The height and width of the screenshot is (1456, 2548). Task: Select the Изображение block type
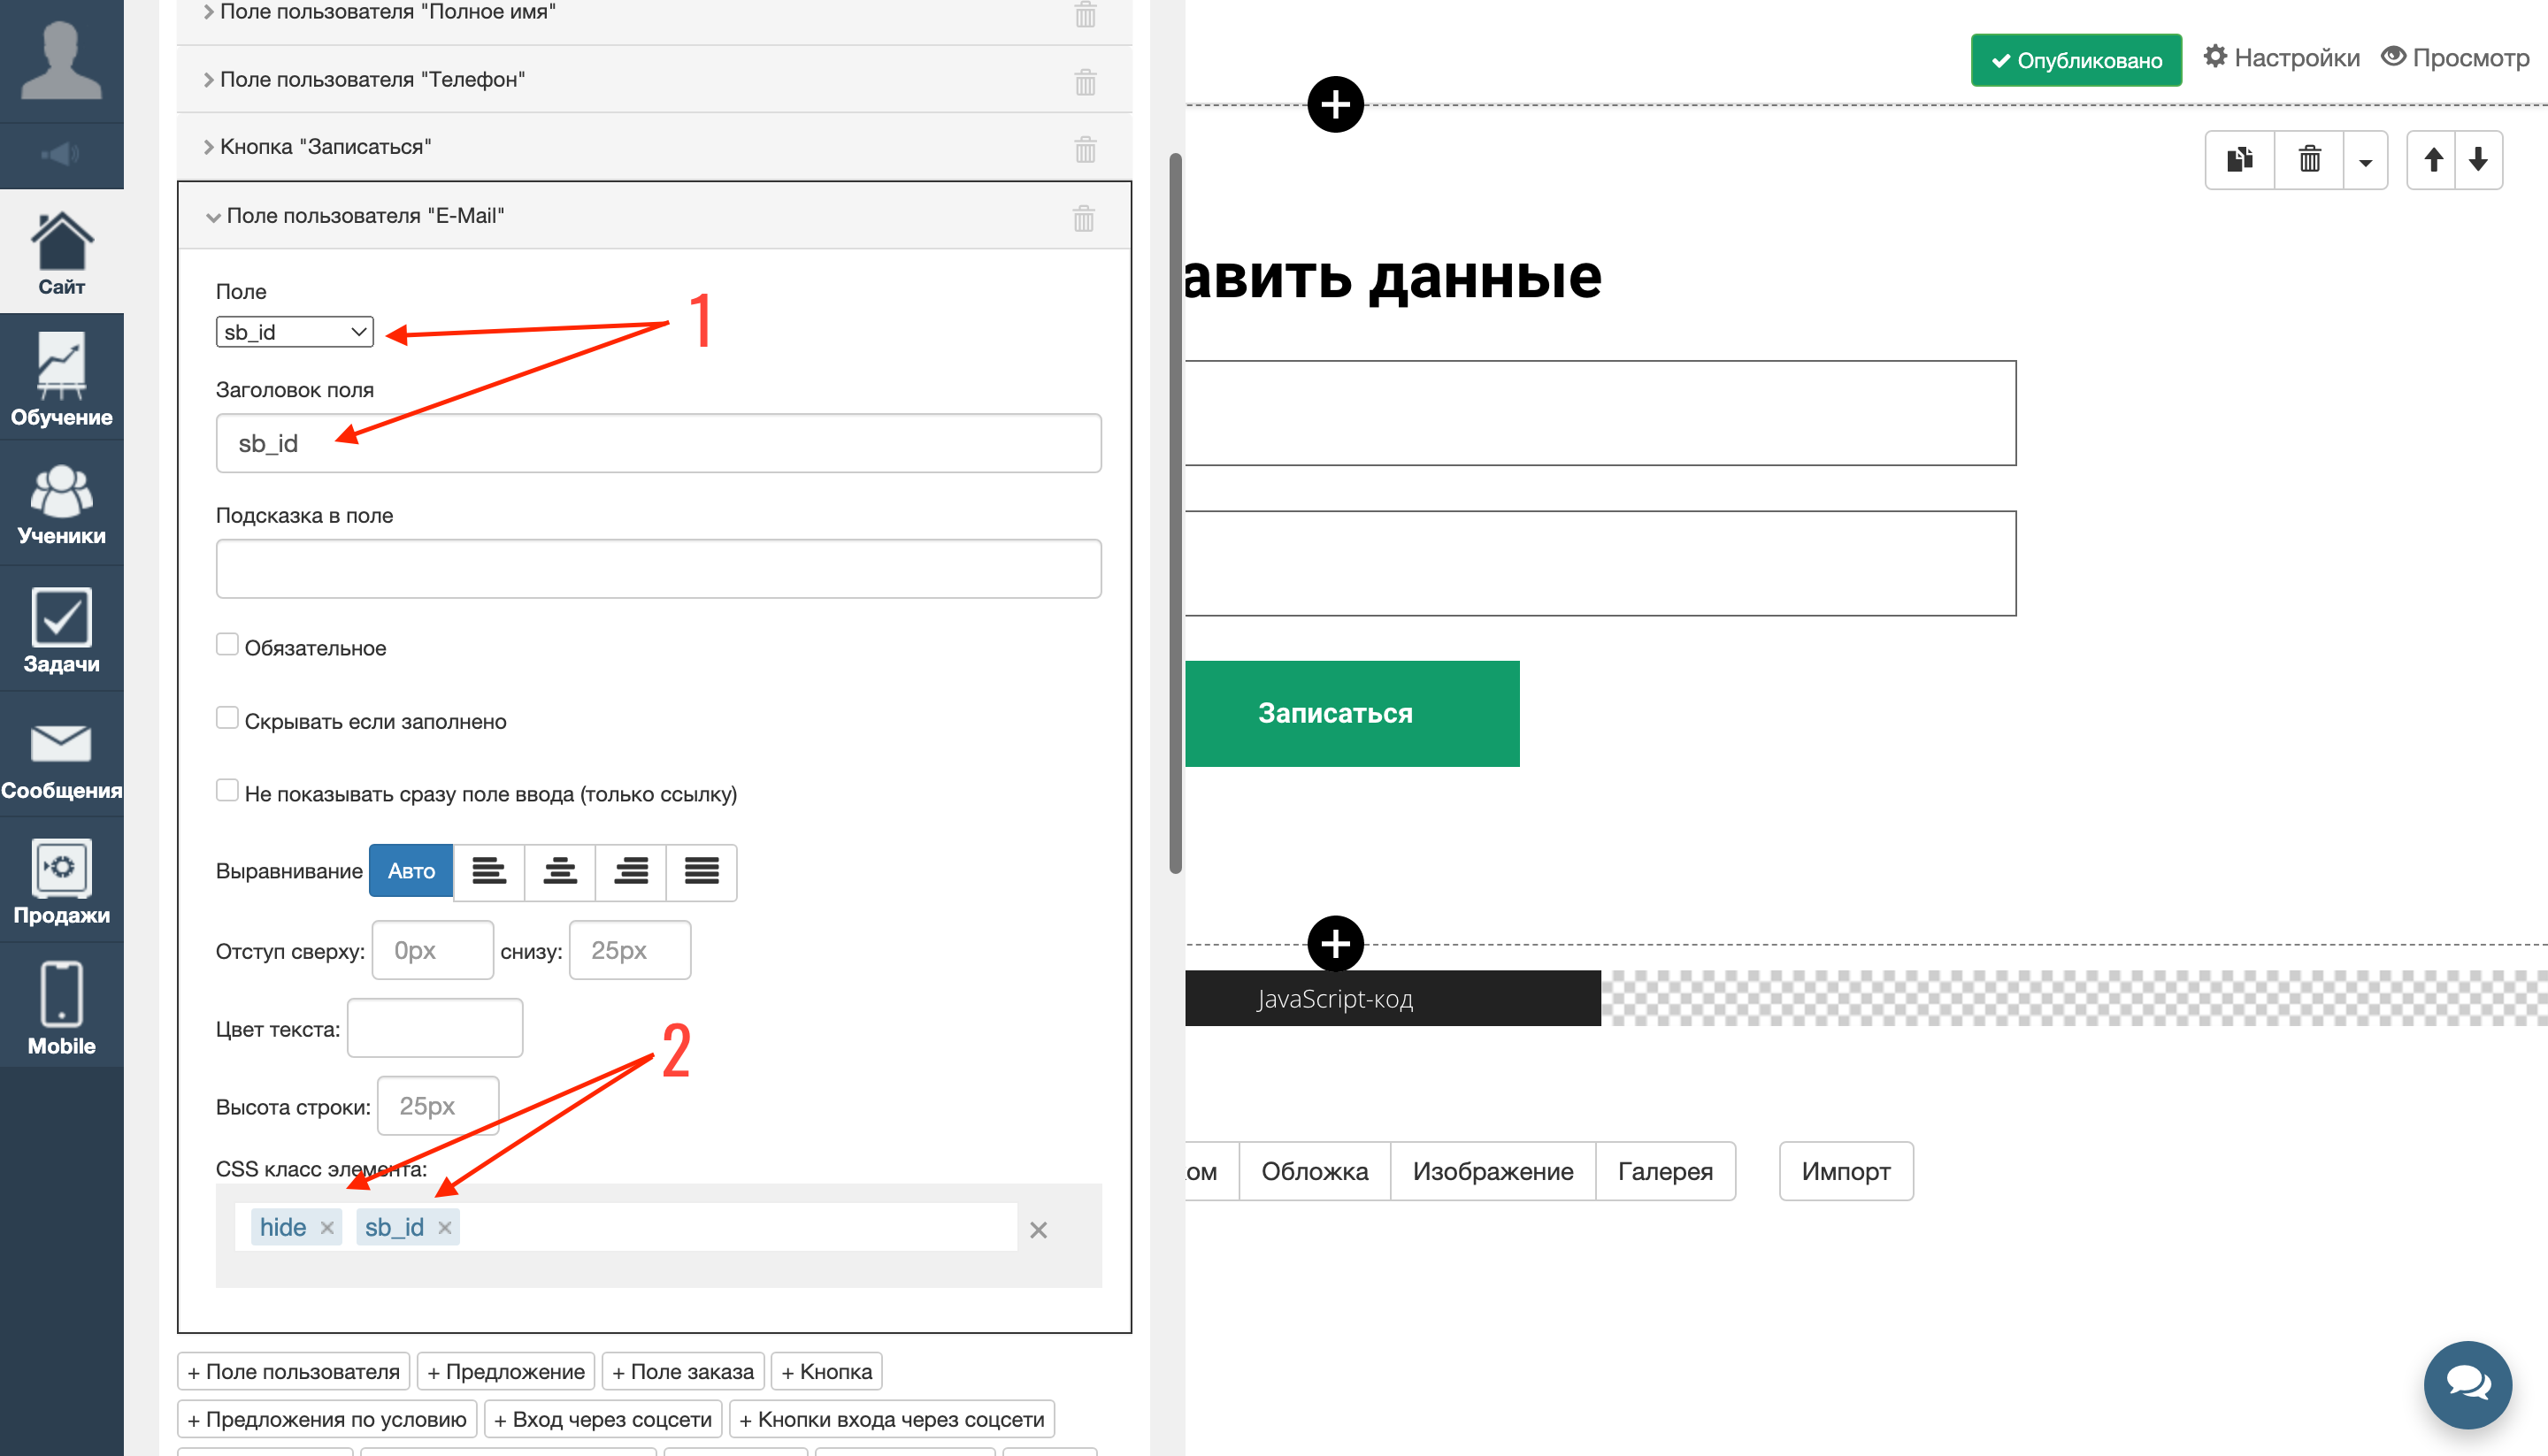coord(1493,1171)
